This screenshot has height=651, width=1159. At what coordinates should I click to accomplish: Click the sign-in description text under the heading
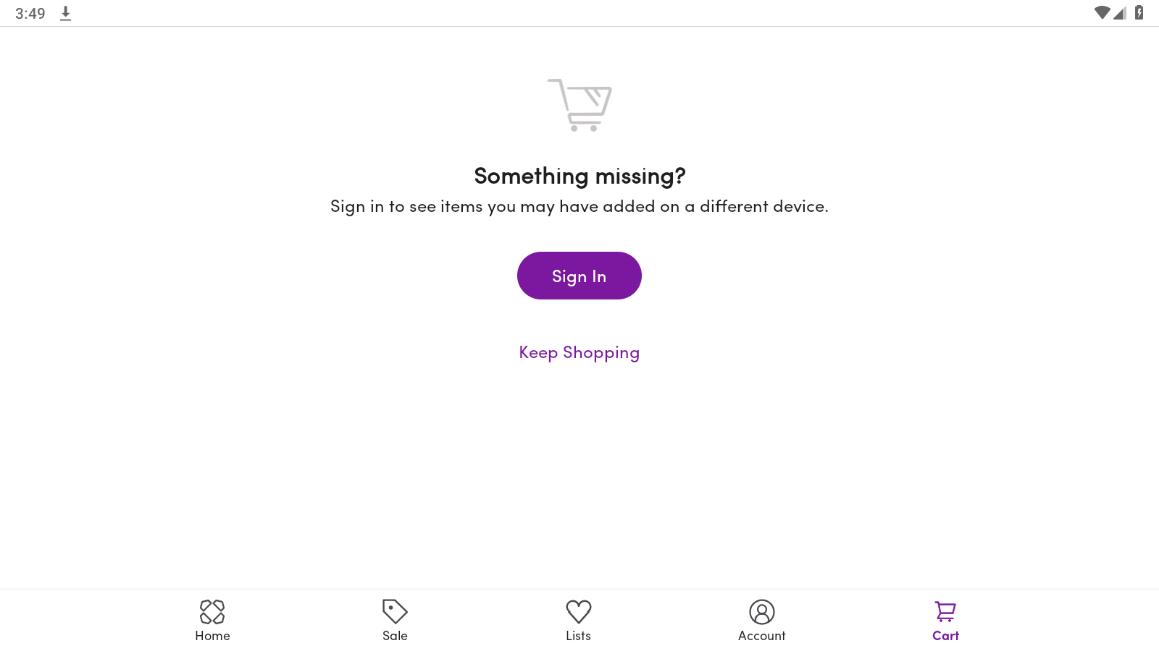579,206
